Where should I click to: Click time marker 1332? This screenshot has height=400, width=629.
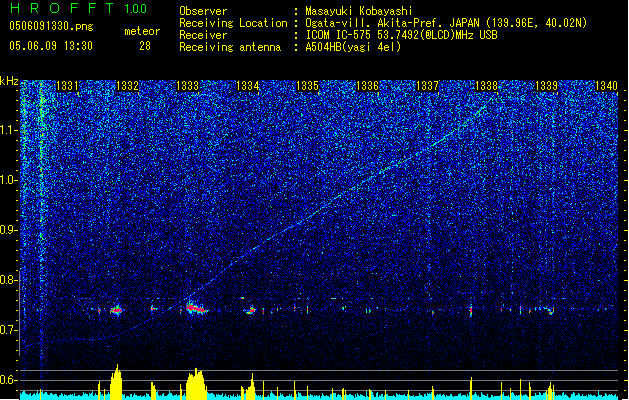127,86
